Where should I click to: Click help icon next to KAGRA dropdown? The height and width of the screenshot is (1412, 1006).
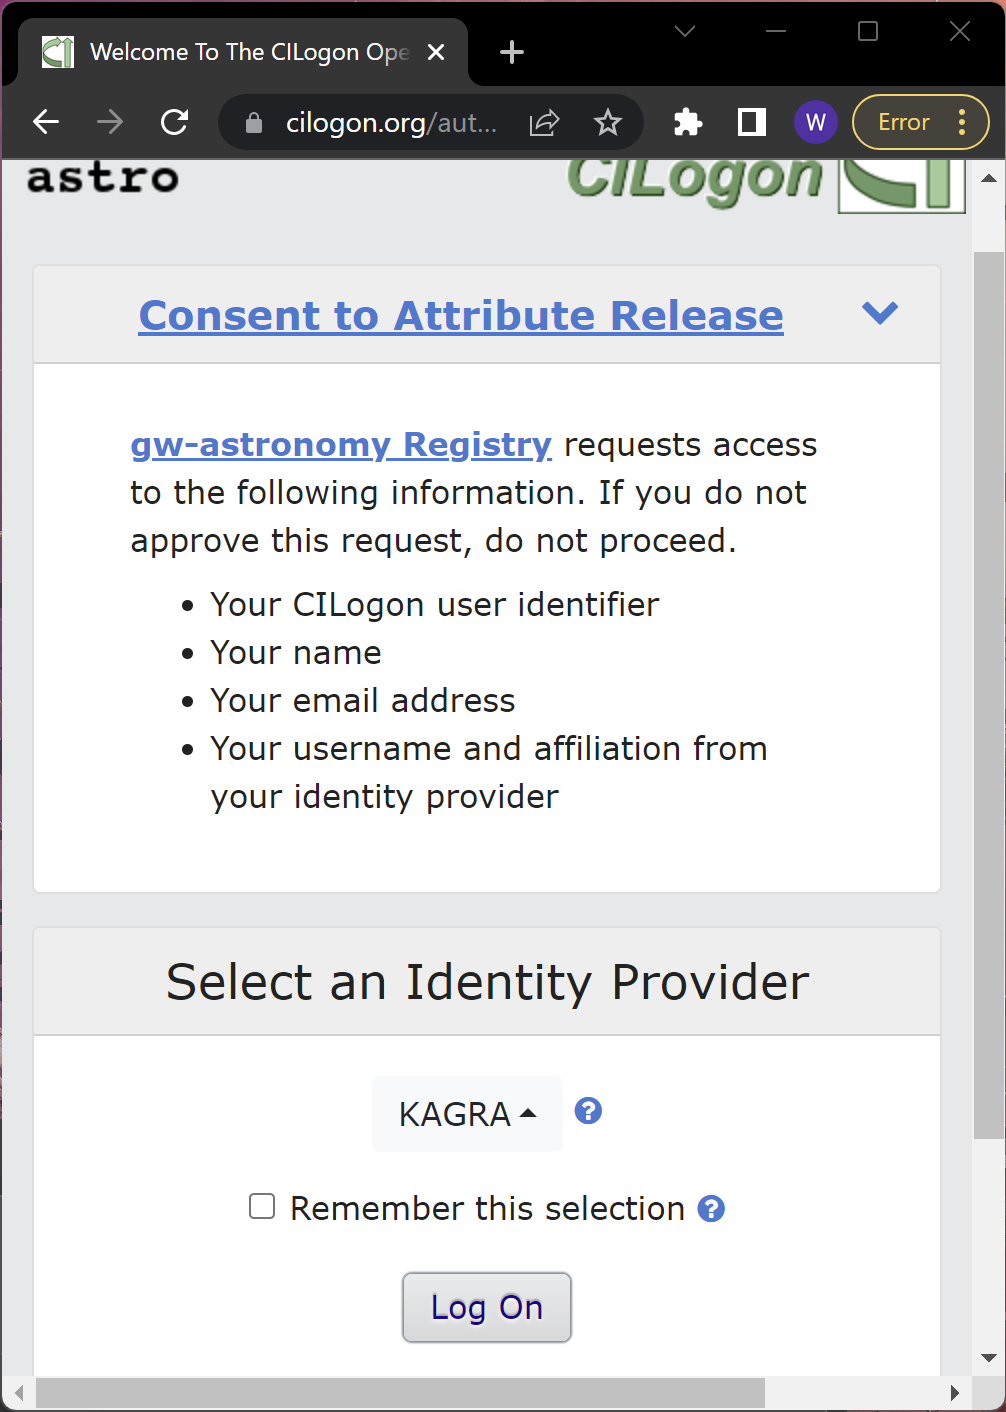(x=588, y=1111)
